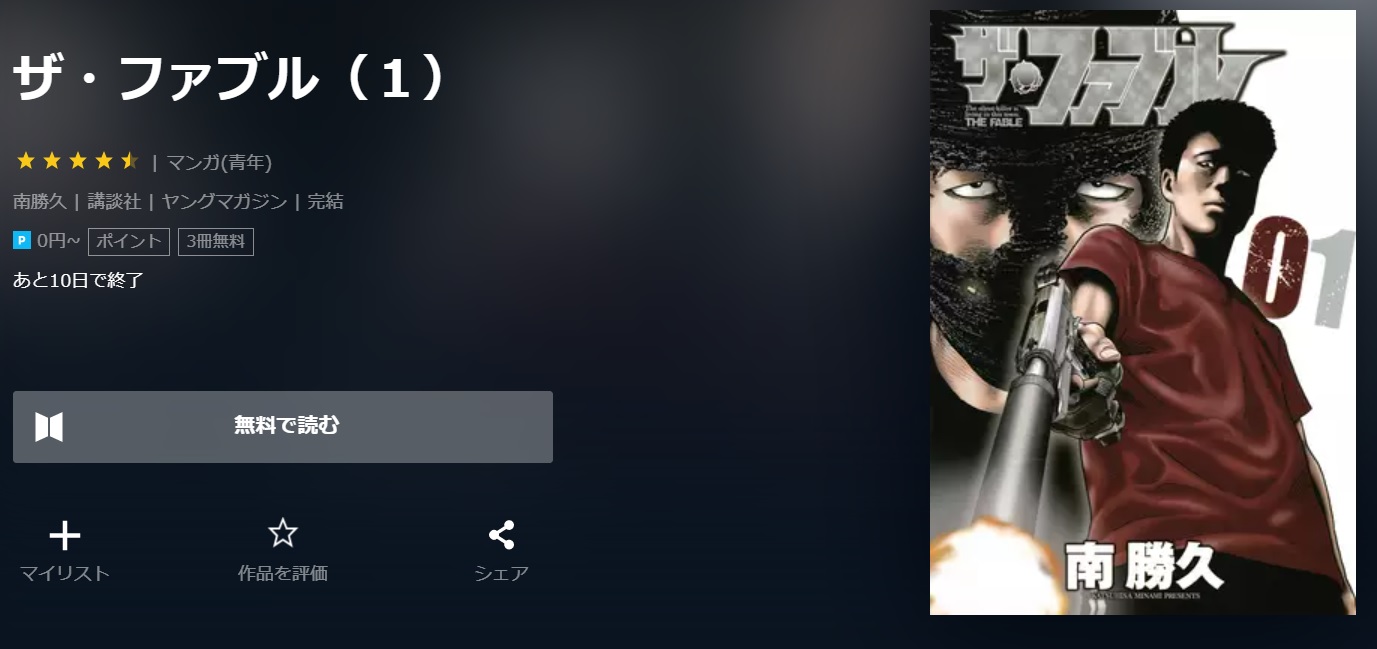The width and height of the screenshot is (1377, 649).
Task: Click the ザ・ファブル cover image
Action: pos(1143,312)
